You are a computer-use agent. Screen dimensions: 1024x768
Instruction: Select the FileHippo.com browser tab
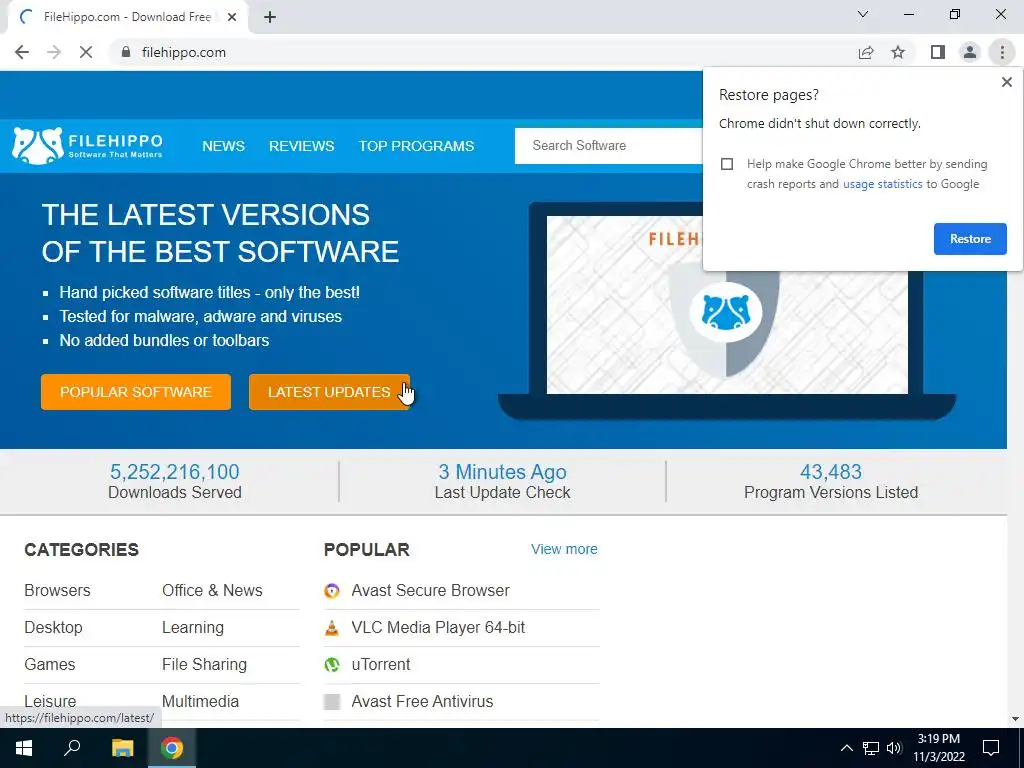pyautogui.click(x=127, y=17)
